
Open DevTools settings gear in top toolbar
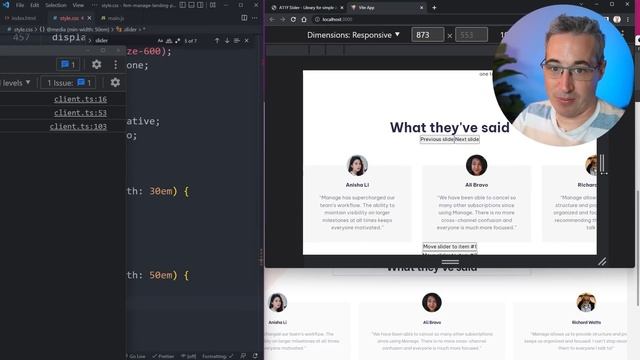coord(96,64)
